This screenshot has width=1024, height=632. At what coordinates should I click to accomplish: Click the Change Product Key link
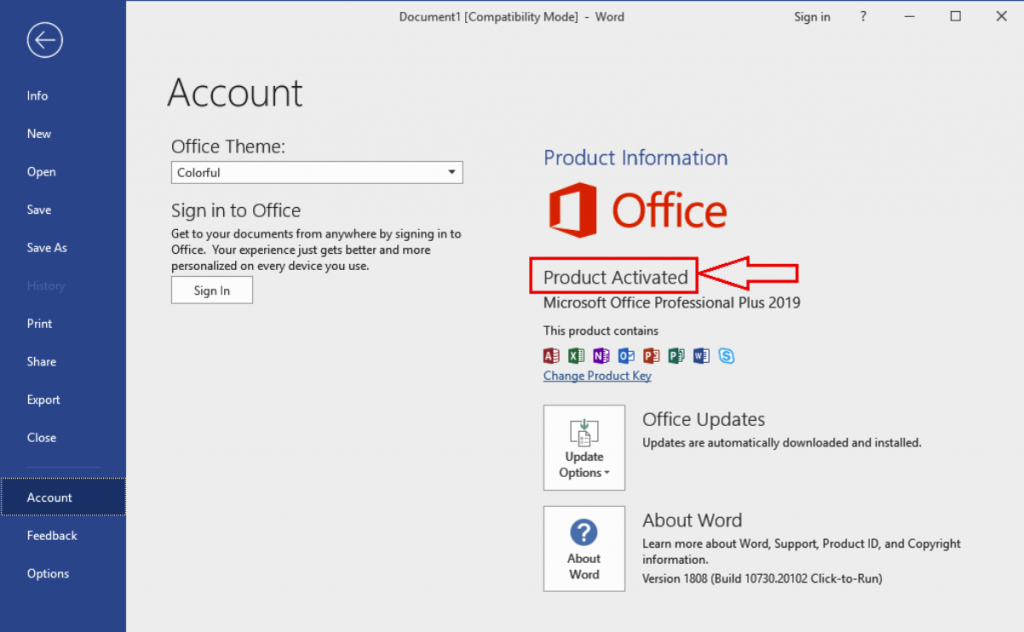click(x=597, y=375)
